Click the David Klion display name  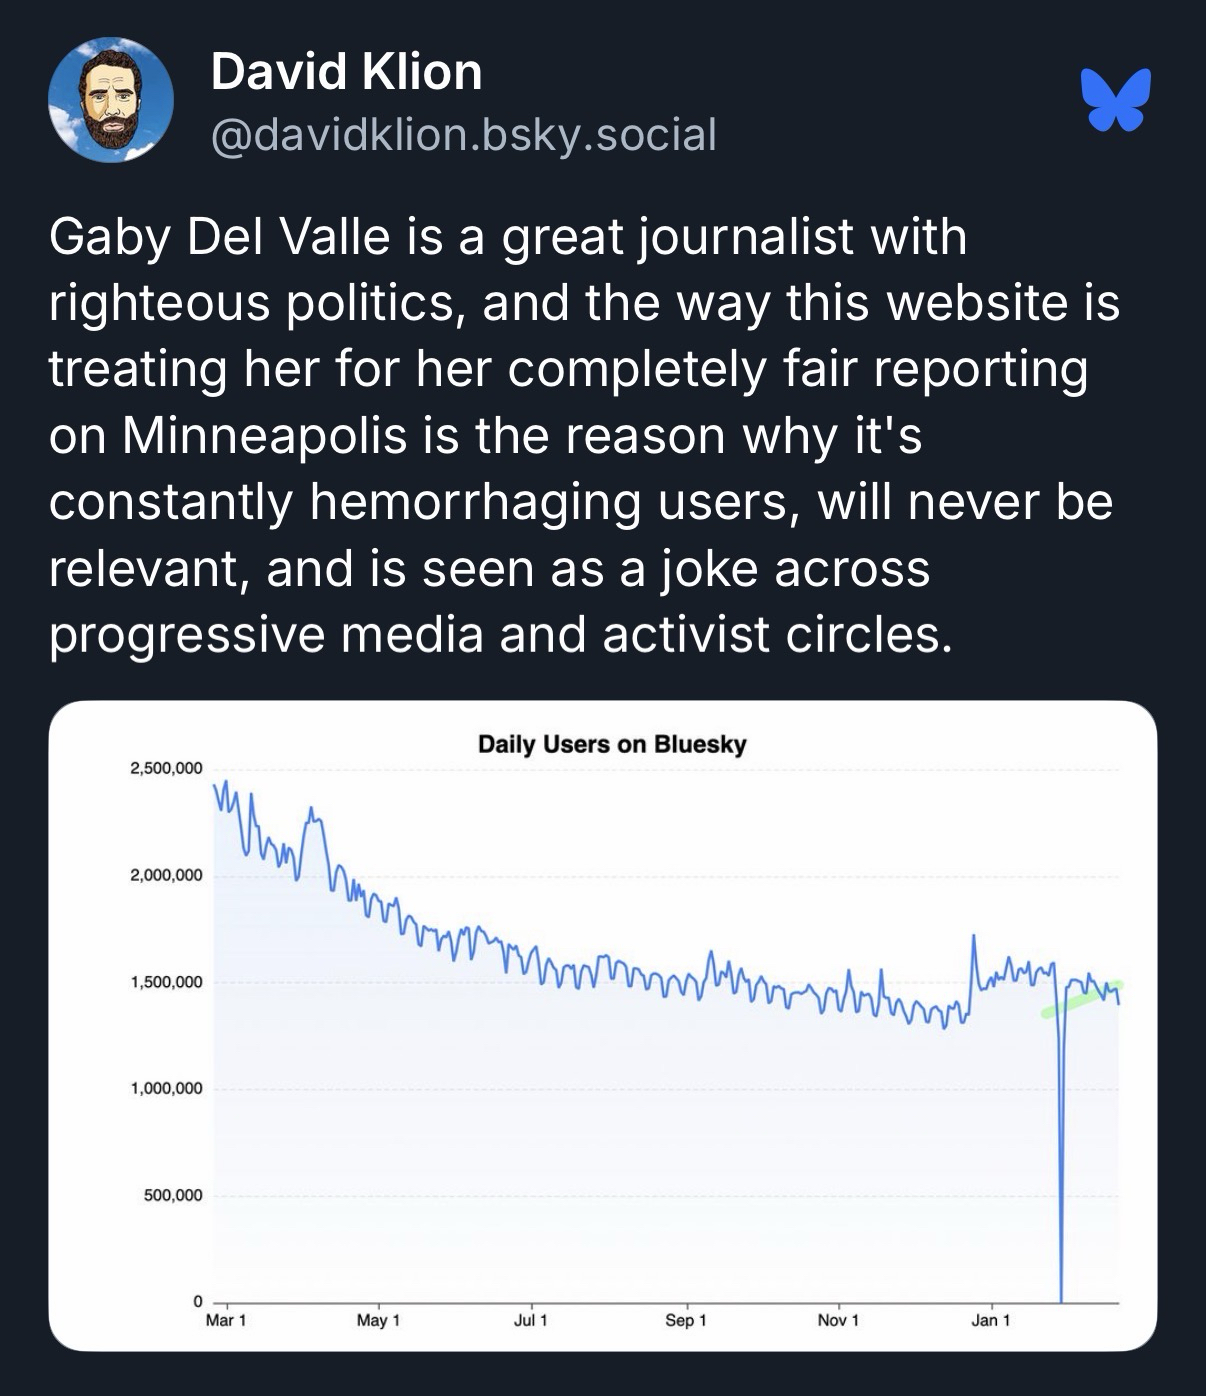click(x=346, y=72)
